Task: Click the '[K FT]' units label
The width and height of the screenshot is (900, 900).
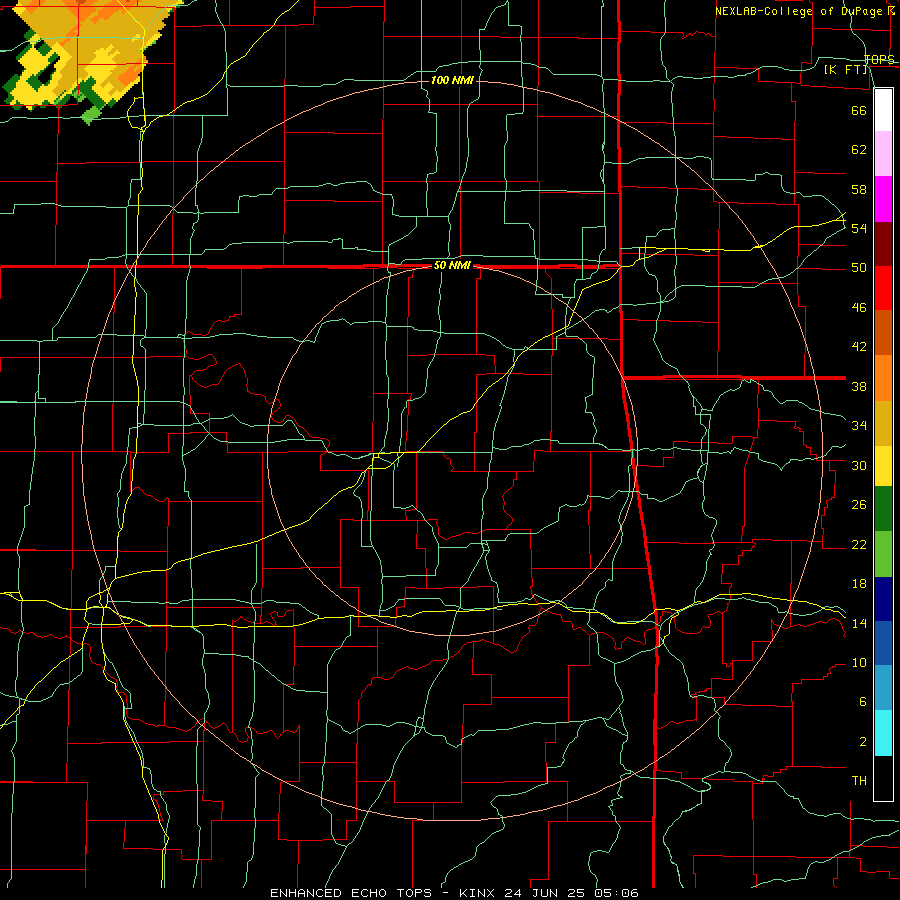Action: 845,69
